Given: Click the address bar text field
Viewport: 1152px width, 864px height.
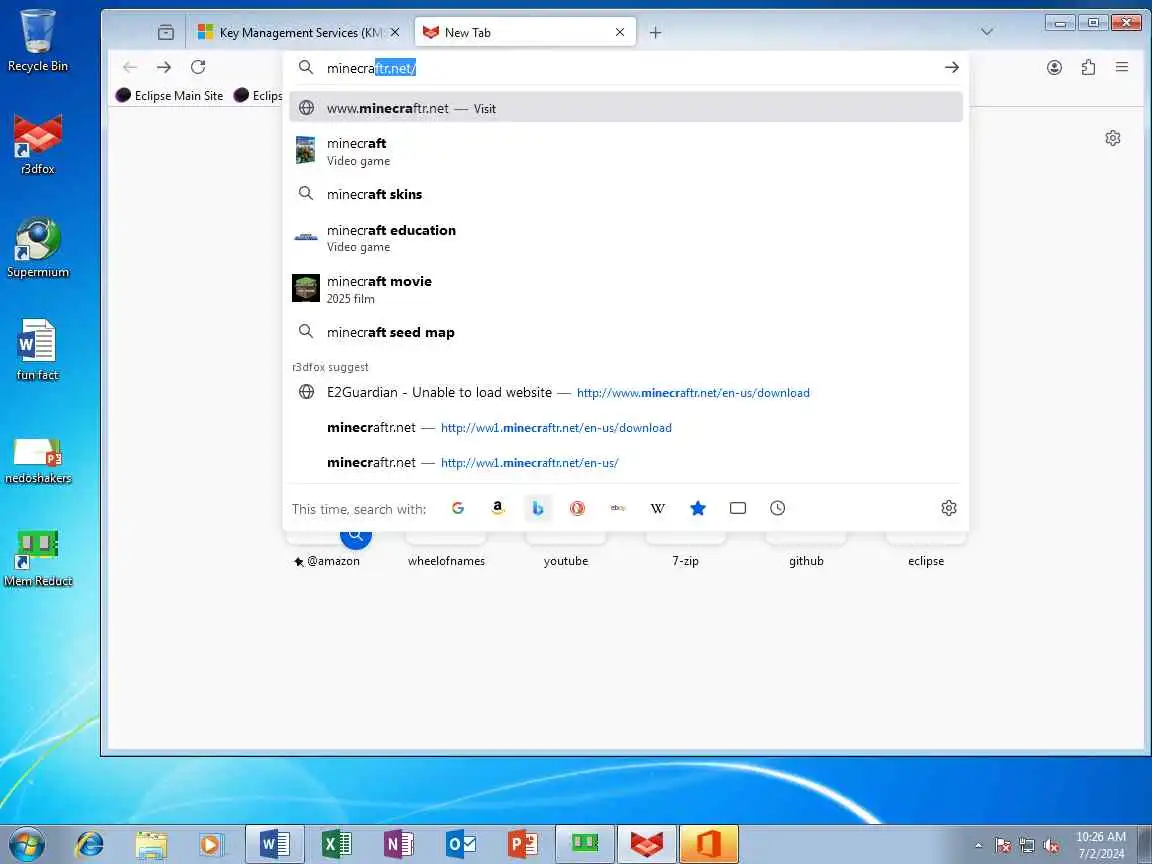Looking at the screenshot, I should pos(628,68).
